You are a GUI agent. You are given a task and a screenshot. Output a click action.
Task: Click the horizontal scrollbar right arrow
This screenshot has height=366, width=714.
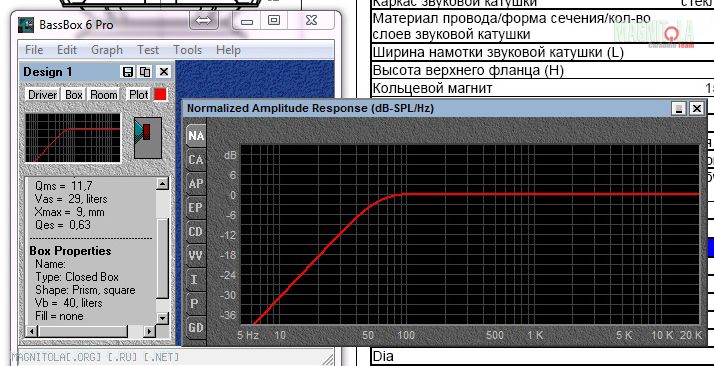(x=149, y=331)
